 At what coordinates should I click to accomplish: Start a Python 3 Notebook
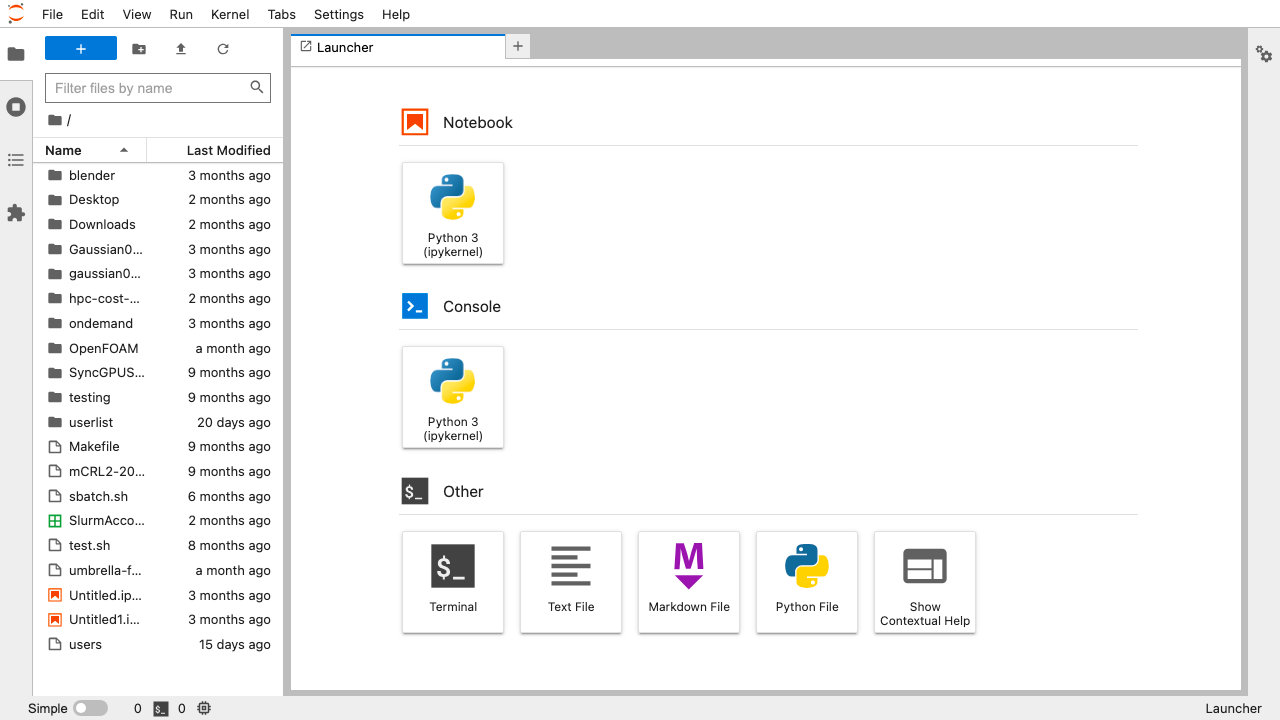(x=453, y=214)
